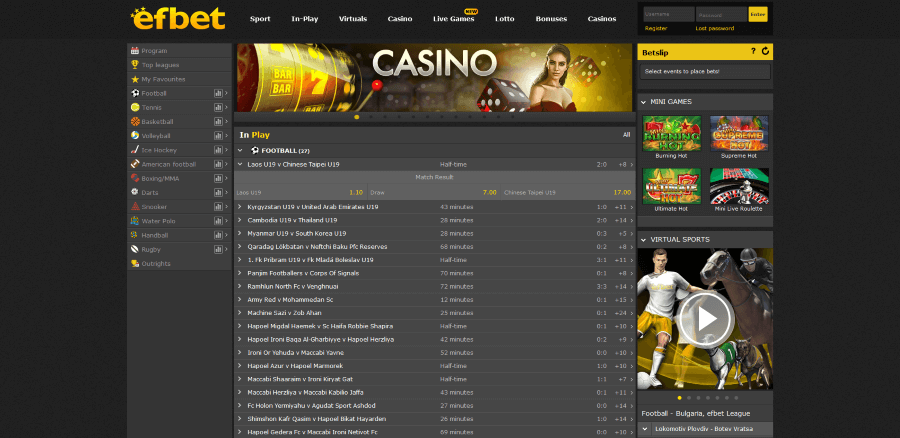This screenshot has height=438, width=900.
Task: Open the Virtuals menu
Action: (353, 19)
